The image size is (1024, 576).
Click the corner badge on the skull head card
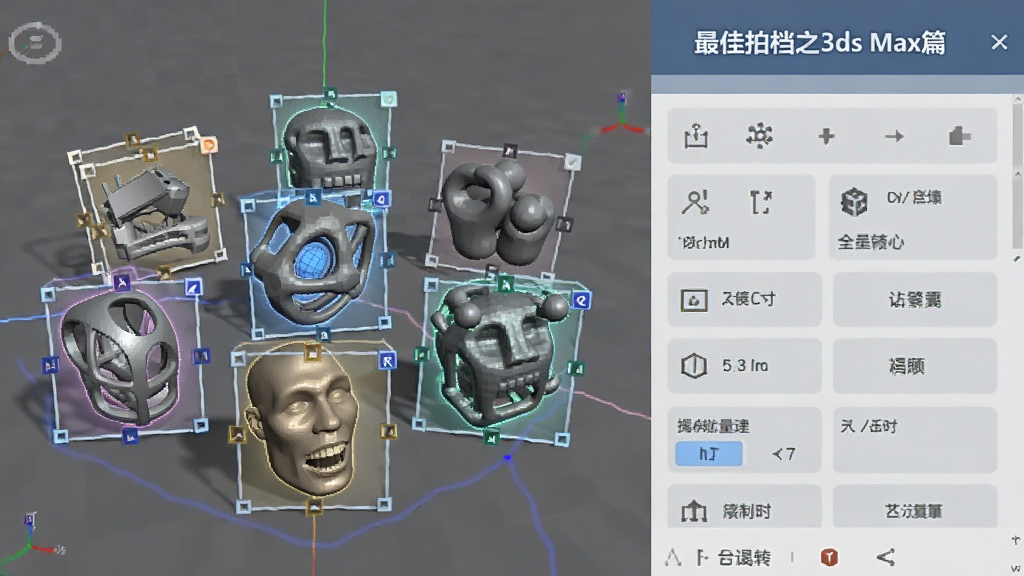(389, 99)
